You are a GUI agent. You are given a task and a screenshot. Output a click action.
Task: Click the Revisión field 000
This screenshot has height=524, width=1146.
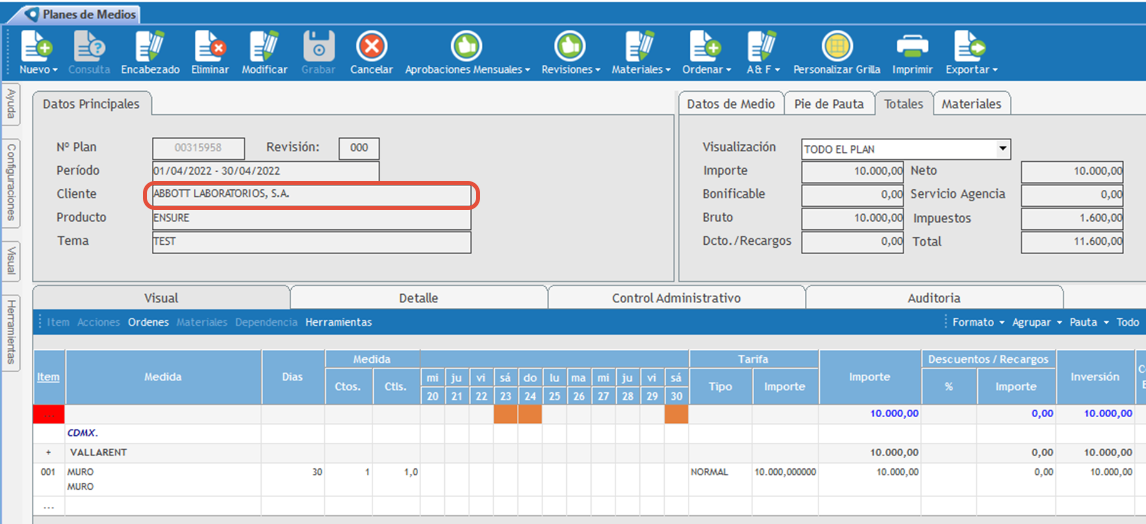coord(359,148)
